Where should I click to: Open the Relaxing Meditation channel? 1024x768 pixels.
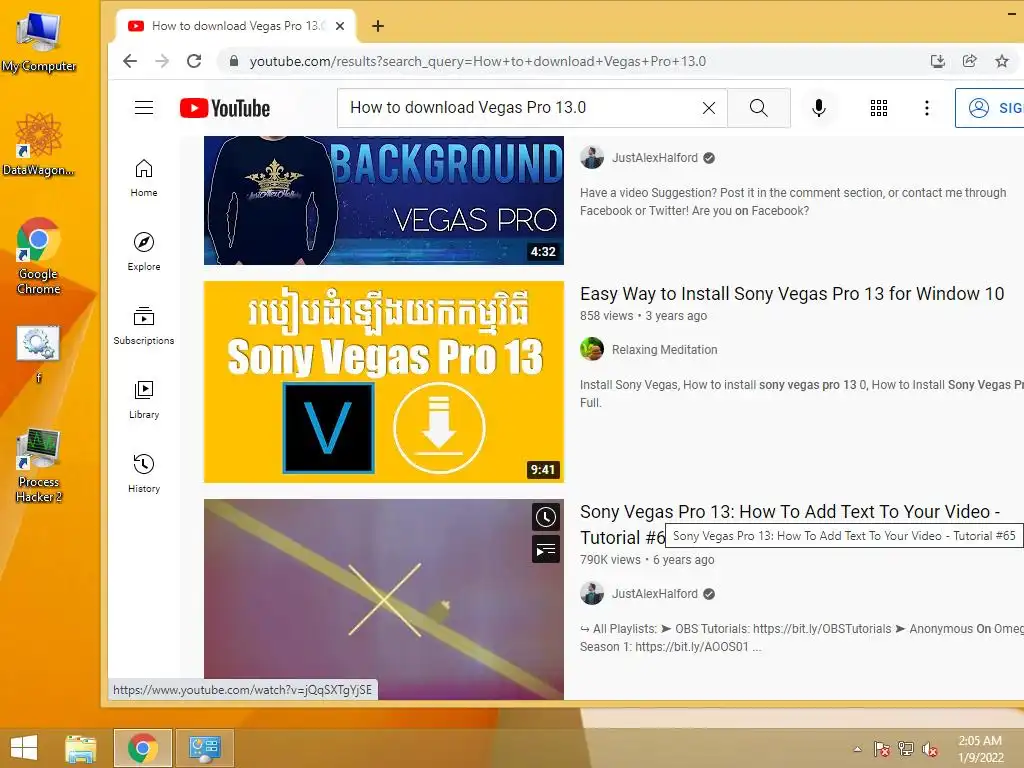click(x=664, y=350)
